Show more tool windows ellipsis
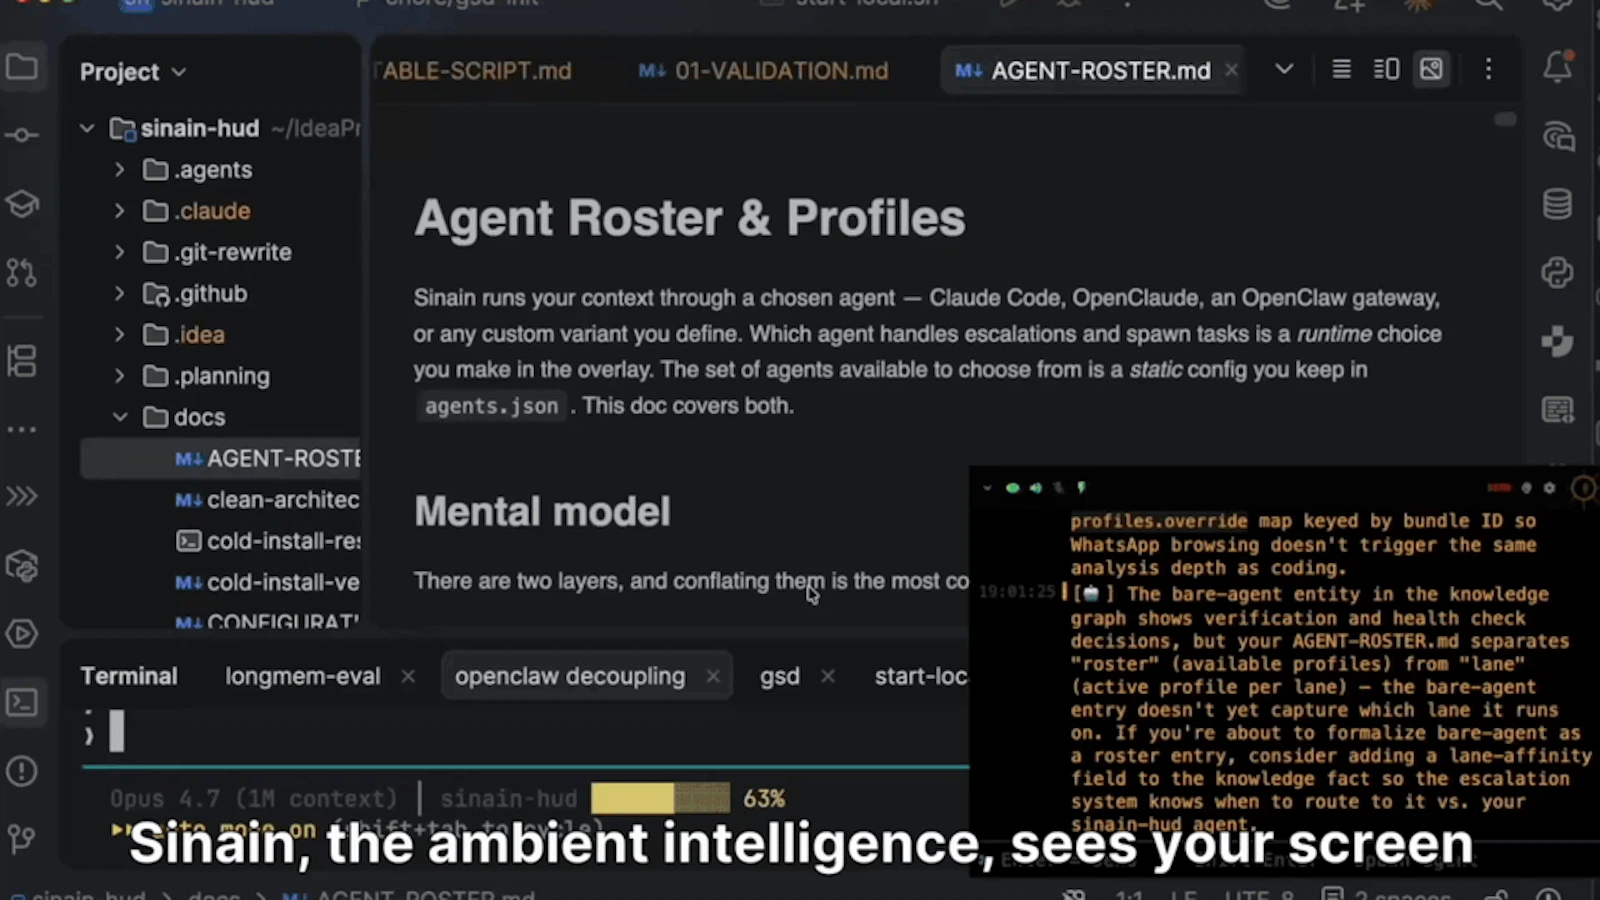This screenshot has width=1600, height=900. click(22, 429)
